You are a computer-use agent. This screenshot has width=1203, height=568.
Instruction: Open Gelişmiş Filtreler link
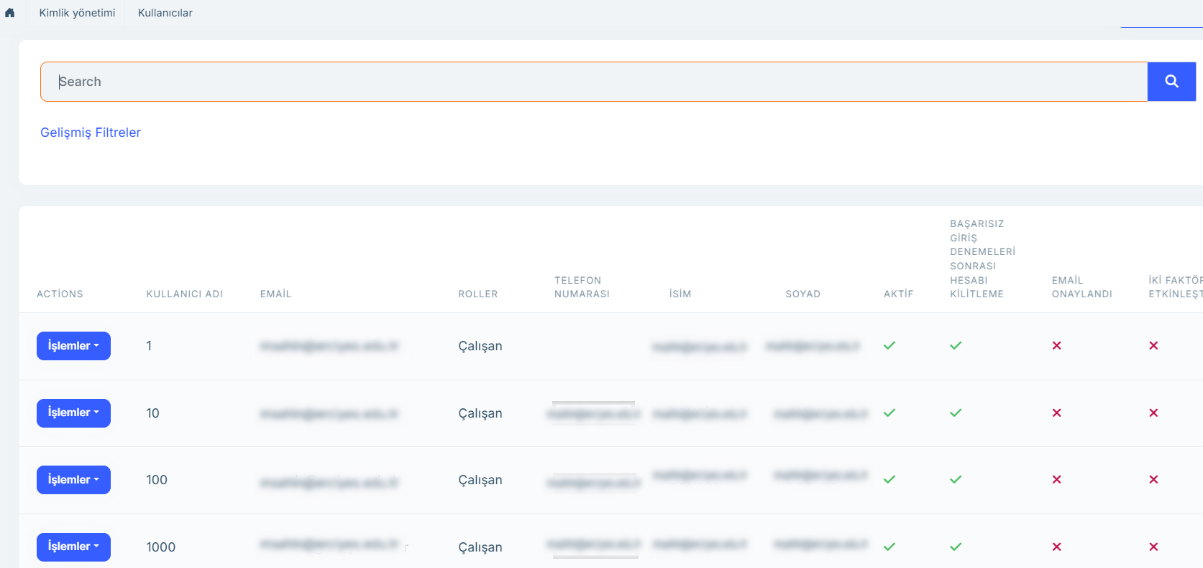tap(90, 132)
